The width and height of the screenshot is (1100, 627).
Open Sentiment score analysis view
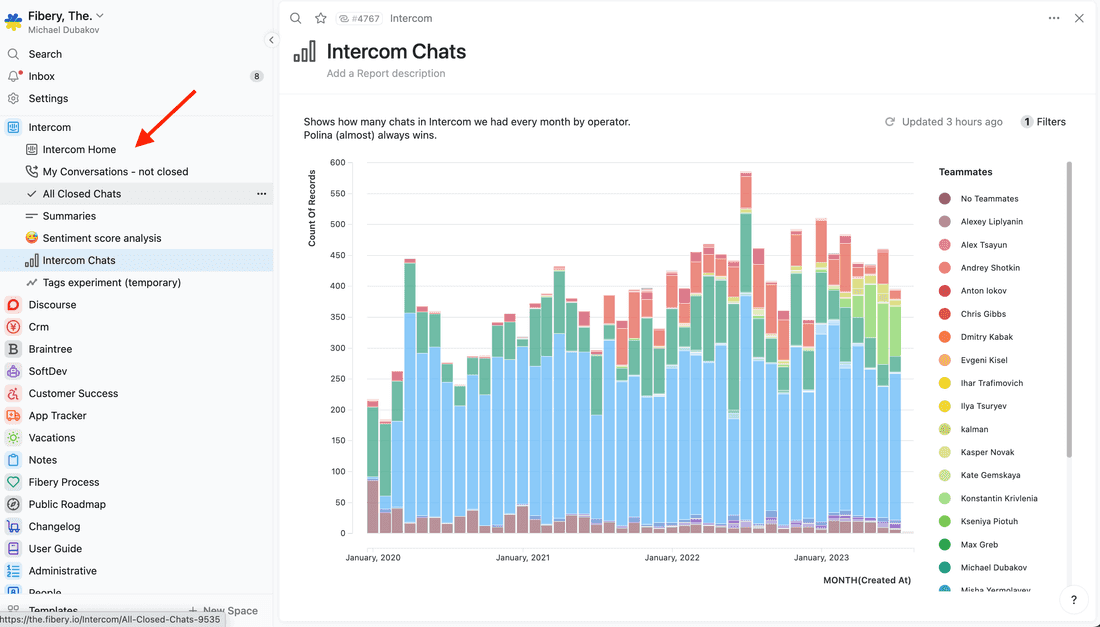click(x=101, y=238)
